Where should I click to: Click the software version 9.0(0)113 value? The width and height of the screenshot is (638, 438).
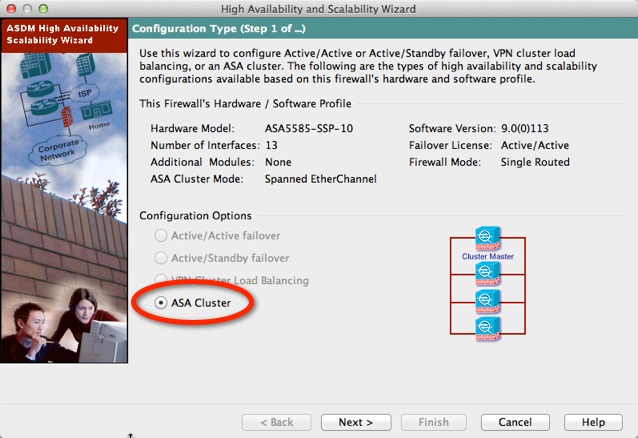pyautogui.click(x=524, y=129)
